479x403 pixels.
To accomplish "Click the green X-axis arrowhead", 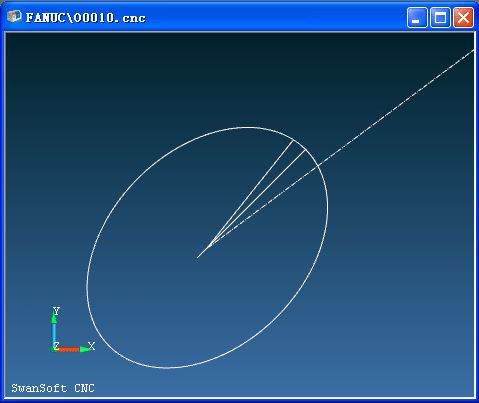I will coord(85,349).
